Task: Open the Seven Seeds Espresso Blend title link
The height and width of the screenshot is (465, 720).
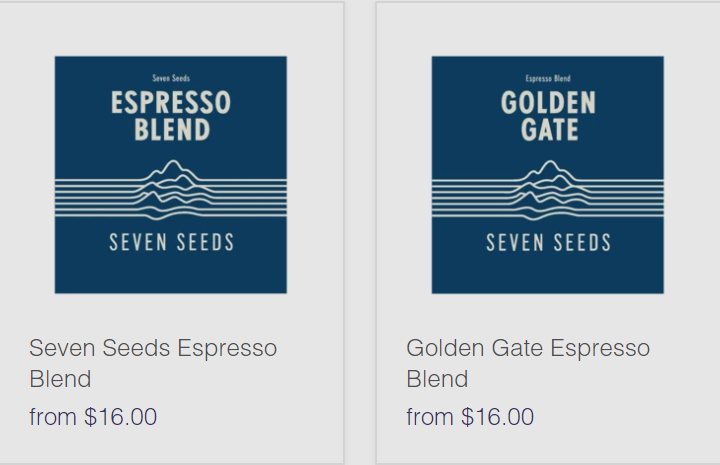Action: point(153,363)
